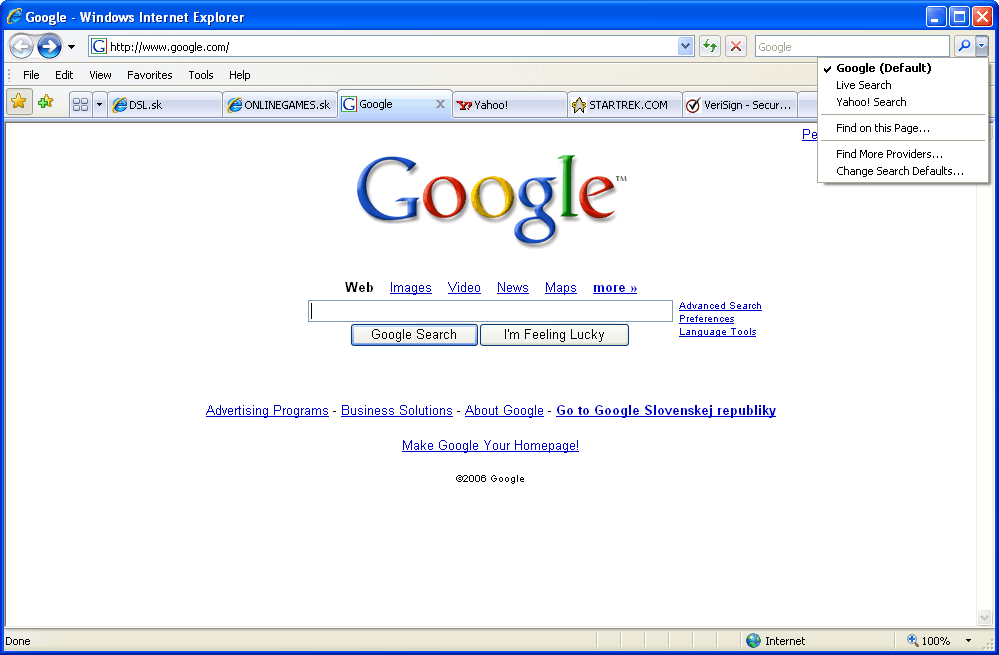Click the Internet Explorer title bar icon
999x655 pixels.
click(14, 17)
